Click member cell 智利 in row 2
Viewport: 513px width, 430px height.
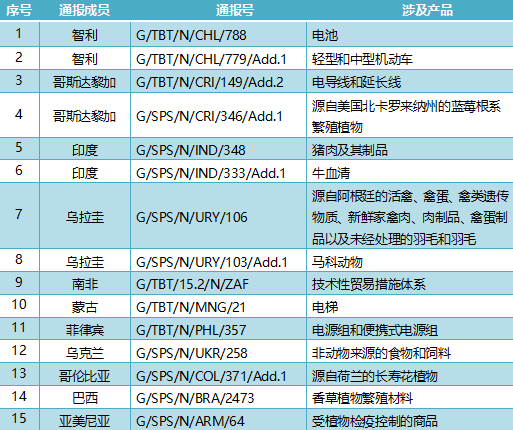(85, 59)
